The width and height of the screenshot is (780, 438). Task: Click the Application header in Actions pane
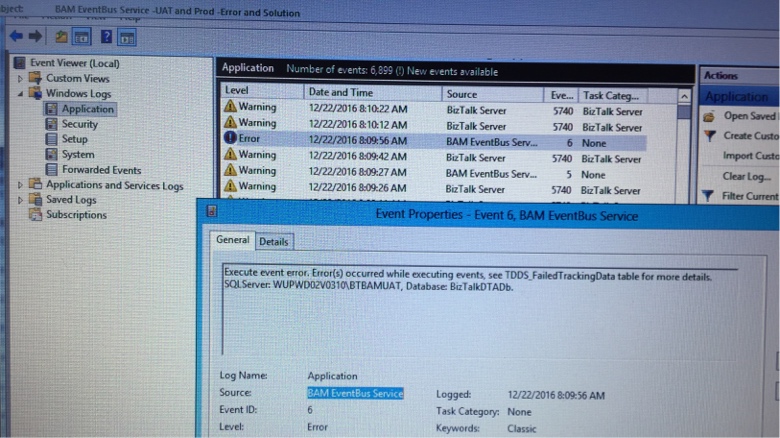[x=739, y=97]
